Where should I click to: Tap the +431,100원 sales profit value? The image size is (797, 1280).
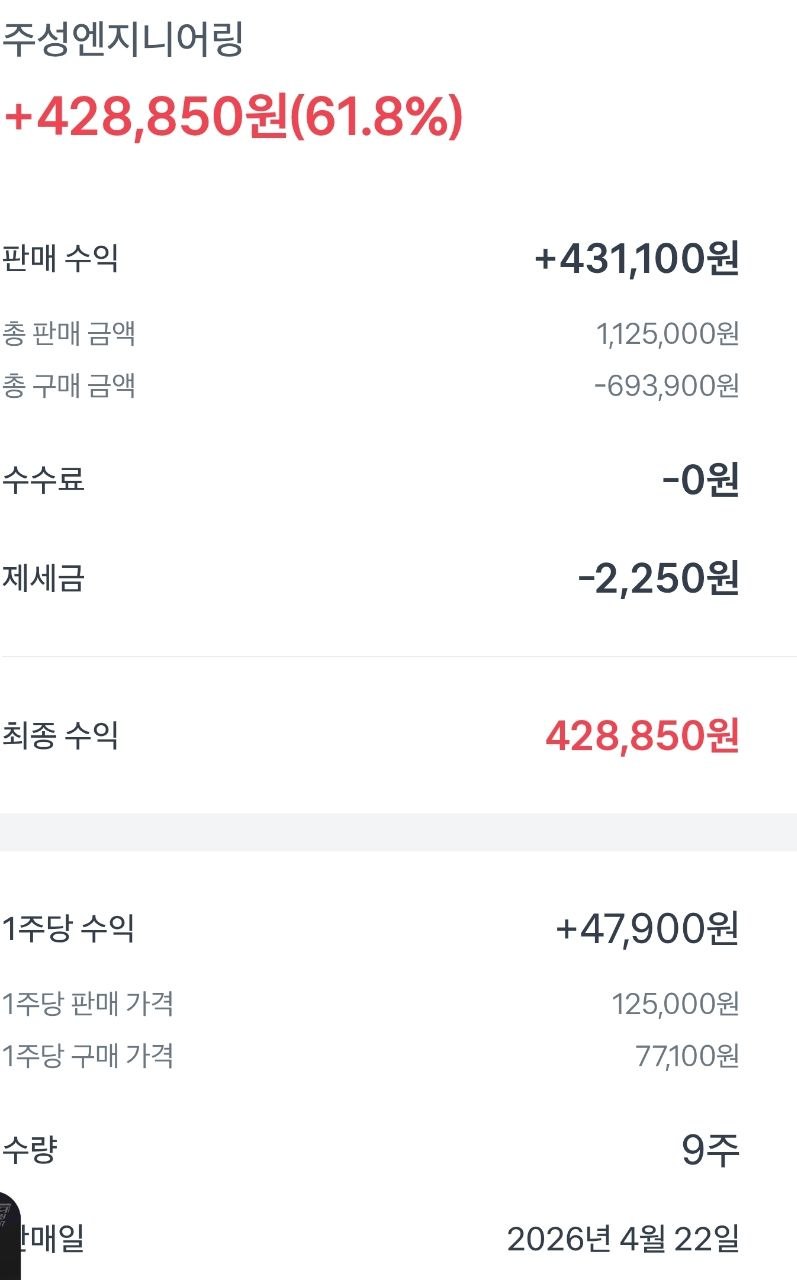pos(637,260)
